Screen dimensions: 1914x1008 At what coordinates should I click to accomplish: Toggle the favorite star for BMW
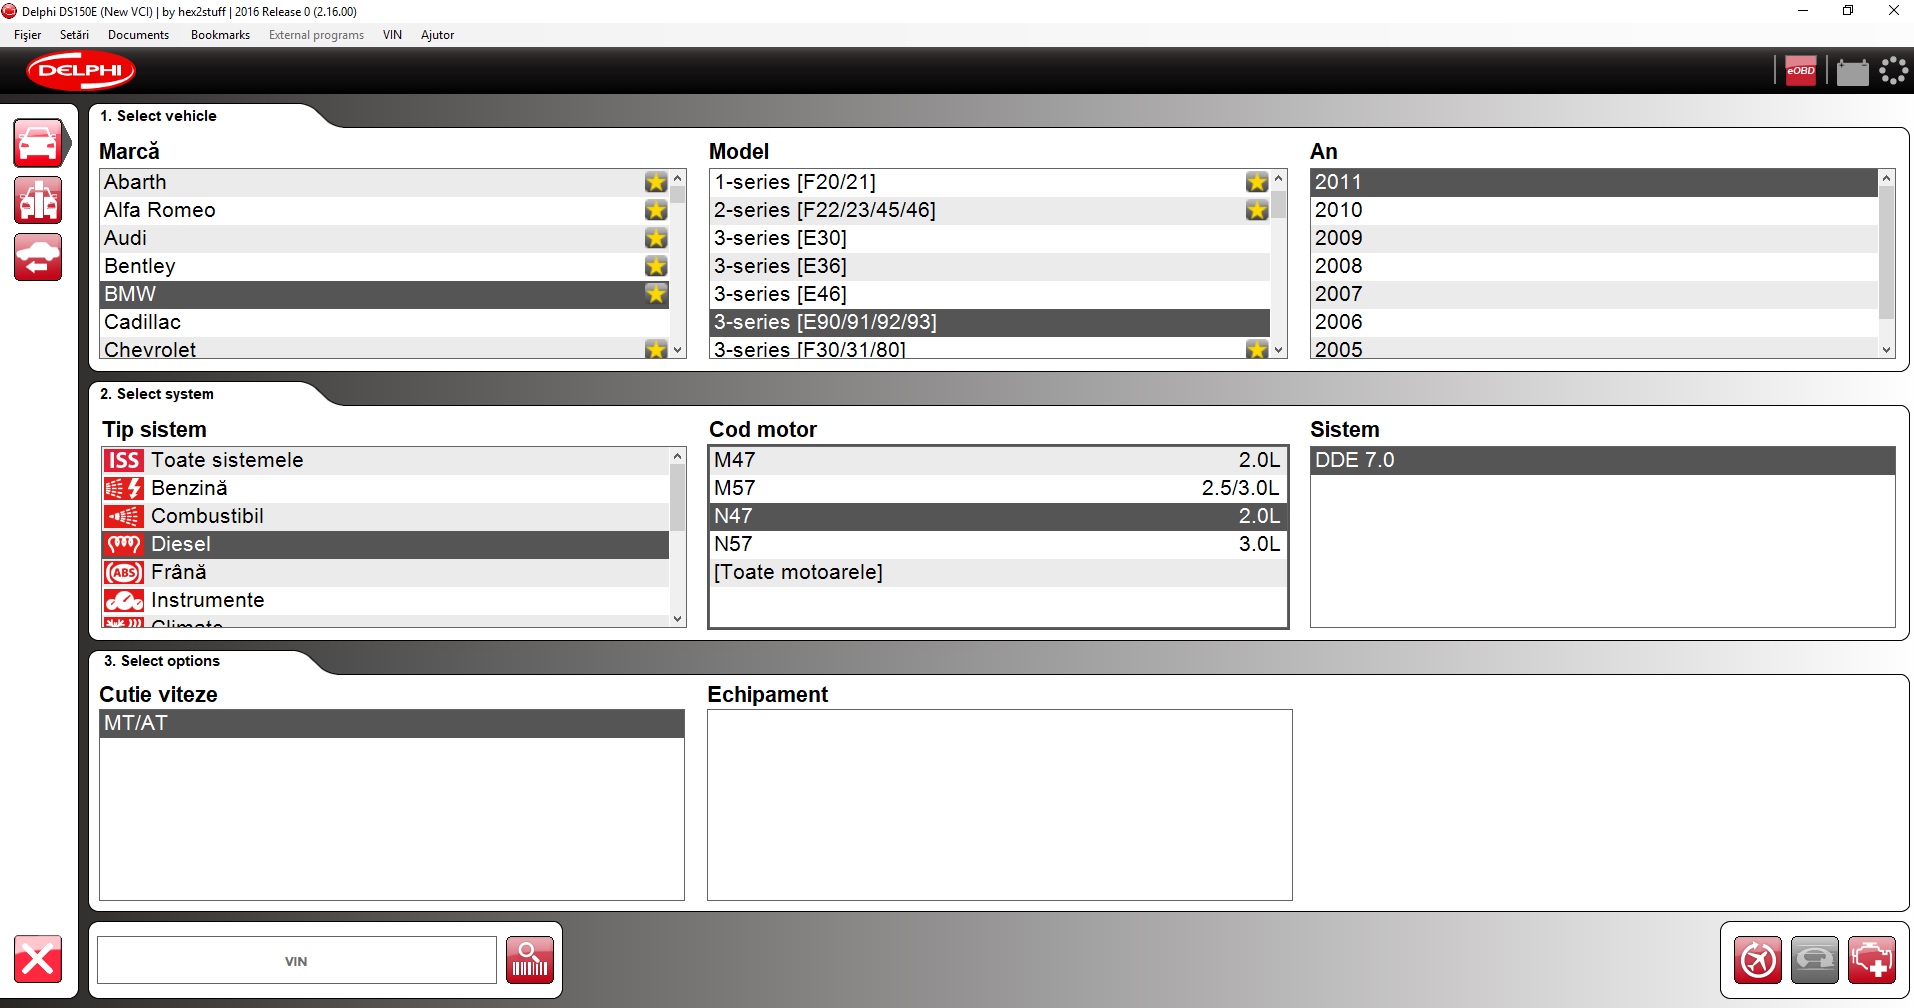click(x=656, y=294)
